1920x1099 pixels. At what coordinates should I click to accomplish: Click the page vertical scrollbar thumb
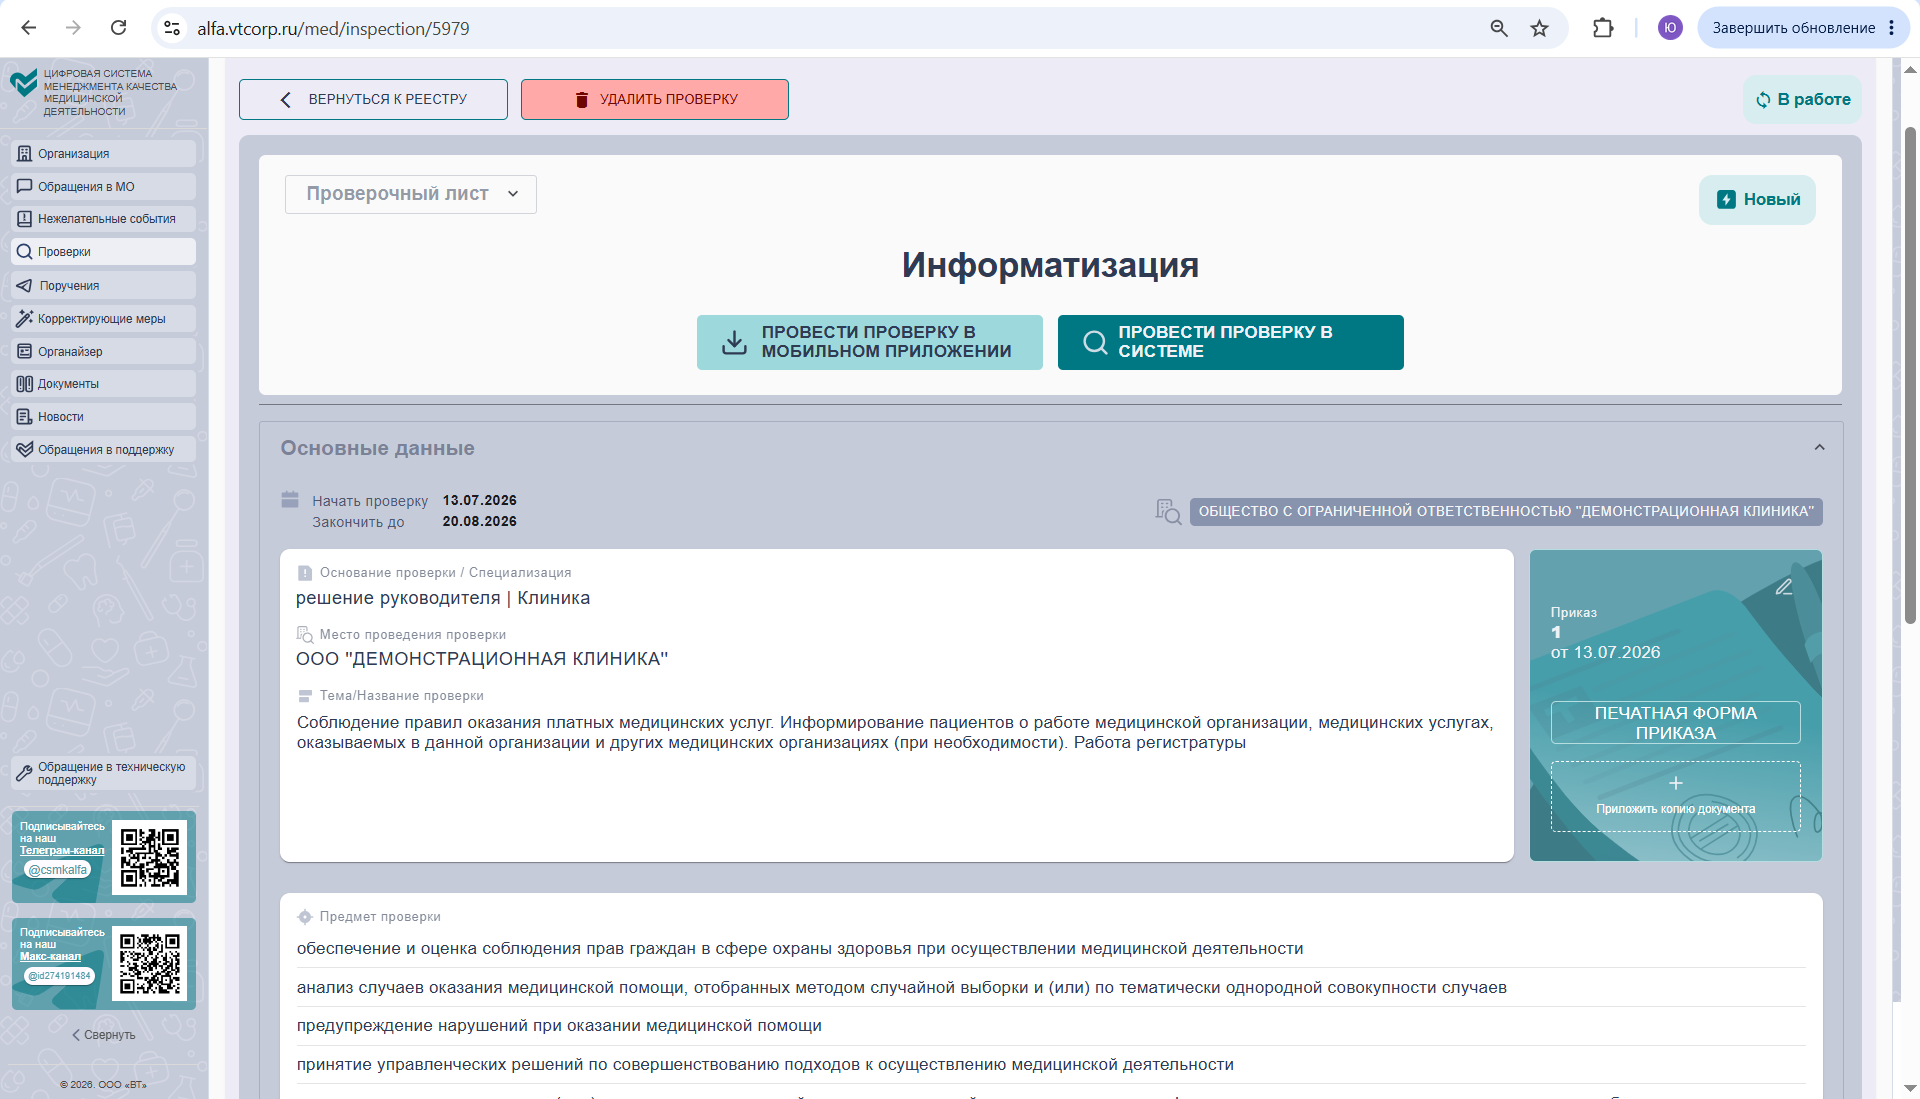point(1910,375)
